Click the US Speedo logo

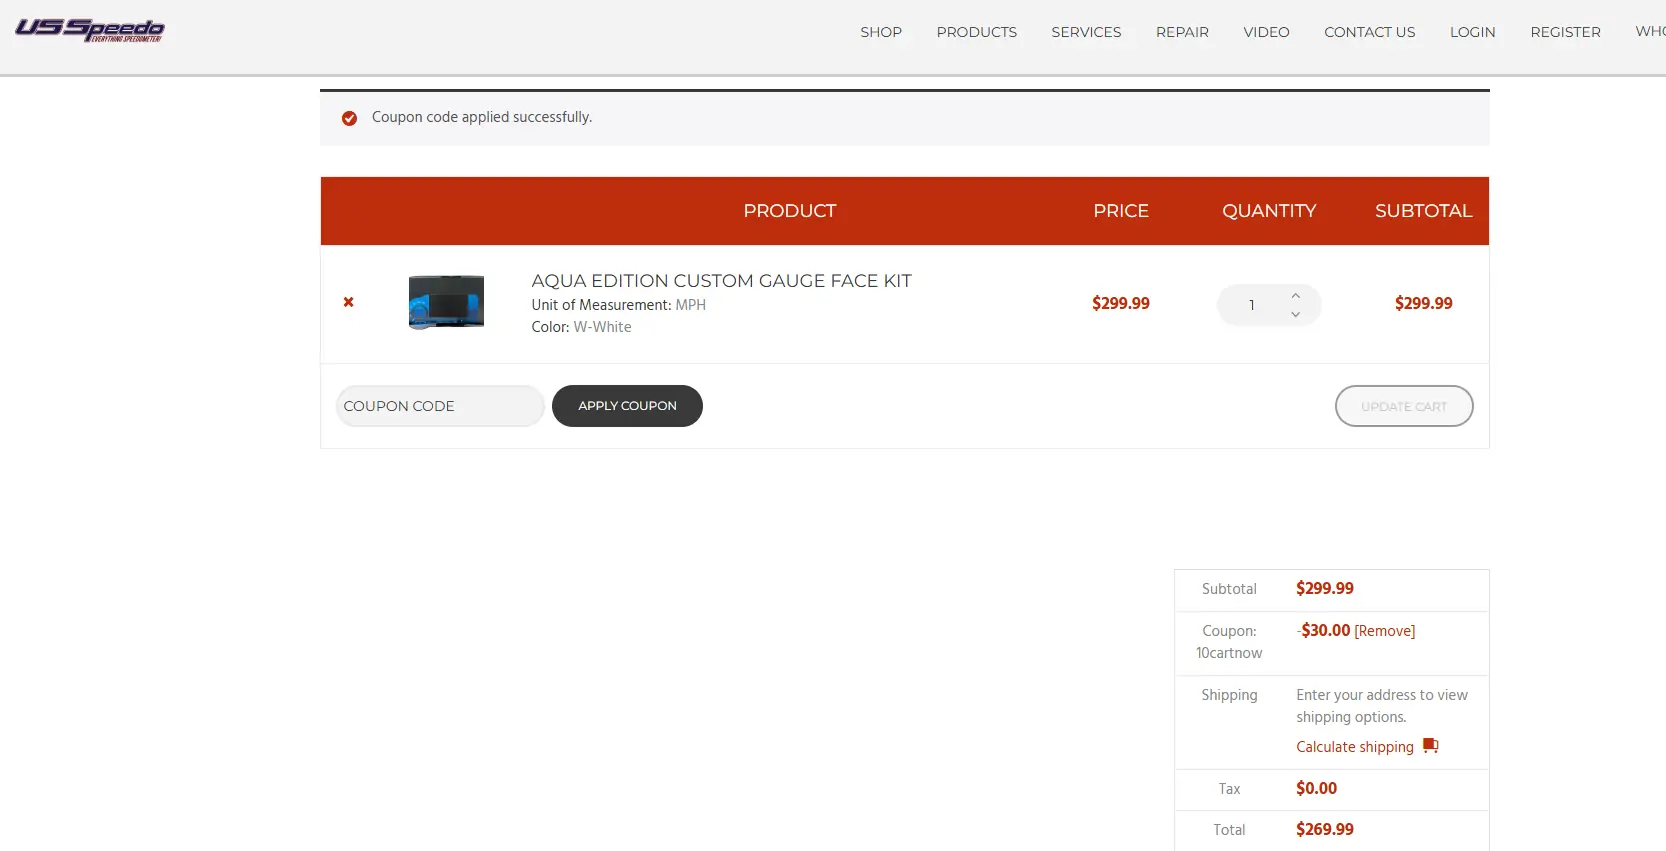pyautogui.click(x=90, y=30)
